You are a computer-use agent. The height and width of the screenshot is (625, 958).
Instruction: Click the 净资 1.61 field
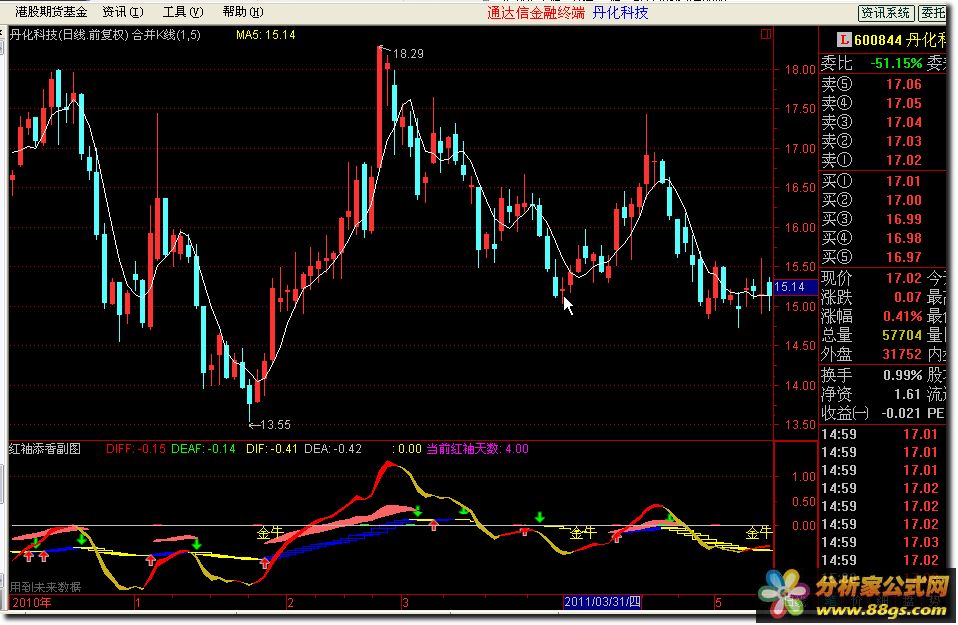871,394
